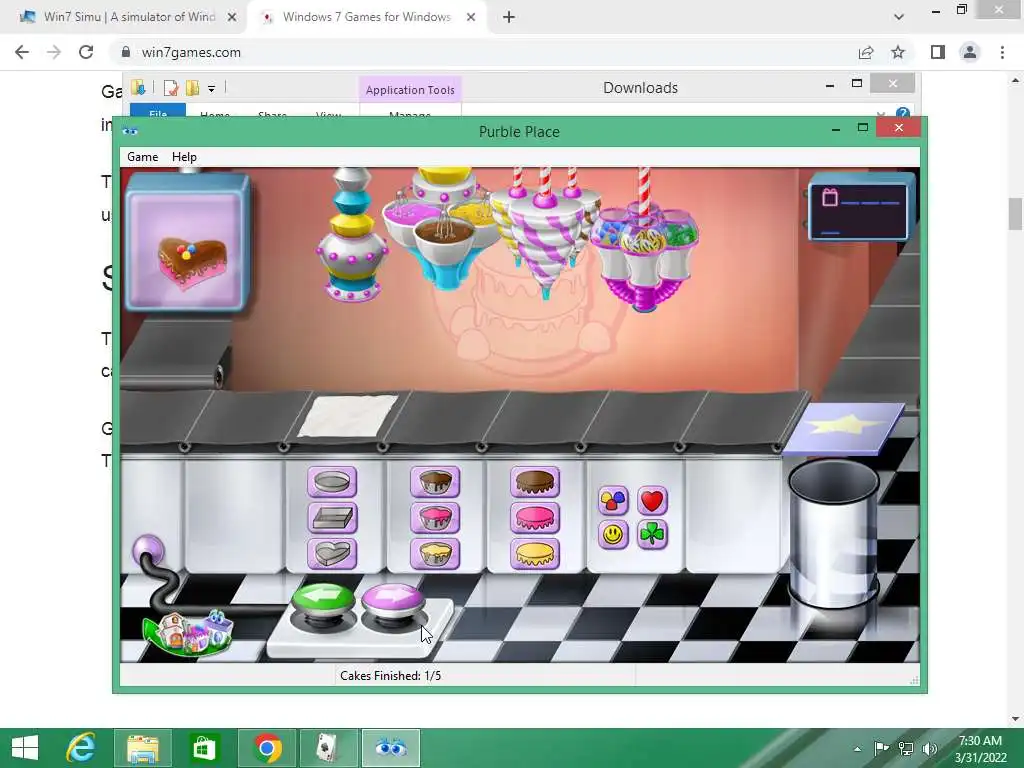Go back in Chrome browser history
The height and width of the screenshot is (768, 1024).
coord(22,52)
